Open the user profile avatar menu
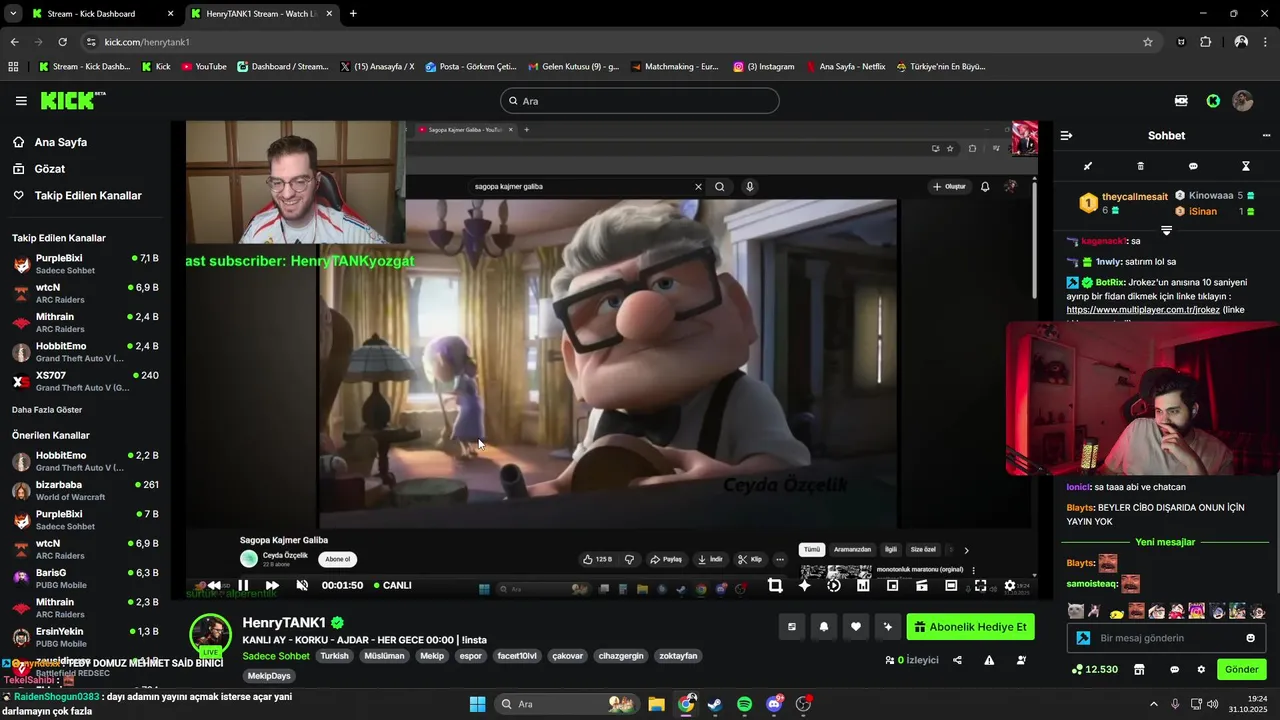 (x=1243, y=101)
